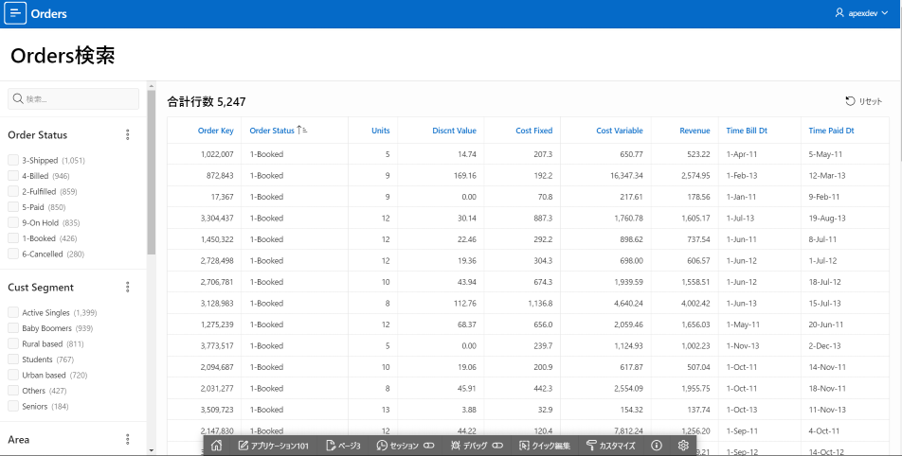
Task: Enable the 6-Cancelled status checkbox
Action: coord(13,254)
